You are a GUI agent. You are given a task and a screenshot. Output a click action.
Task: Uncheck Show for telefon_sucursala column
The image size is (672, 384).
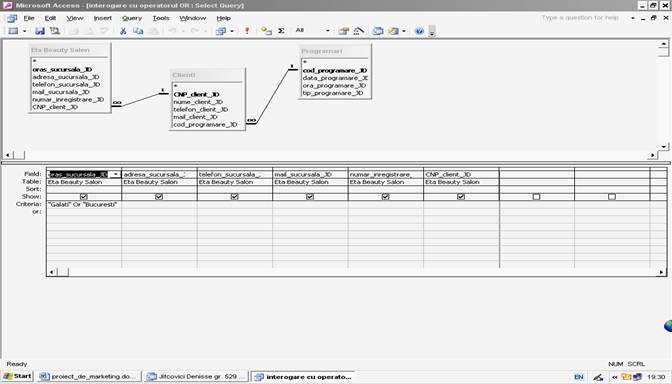(x=234, y=196)
